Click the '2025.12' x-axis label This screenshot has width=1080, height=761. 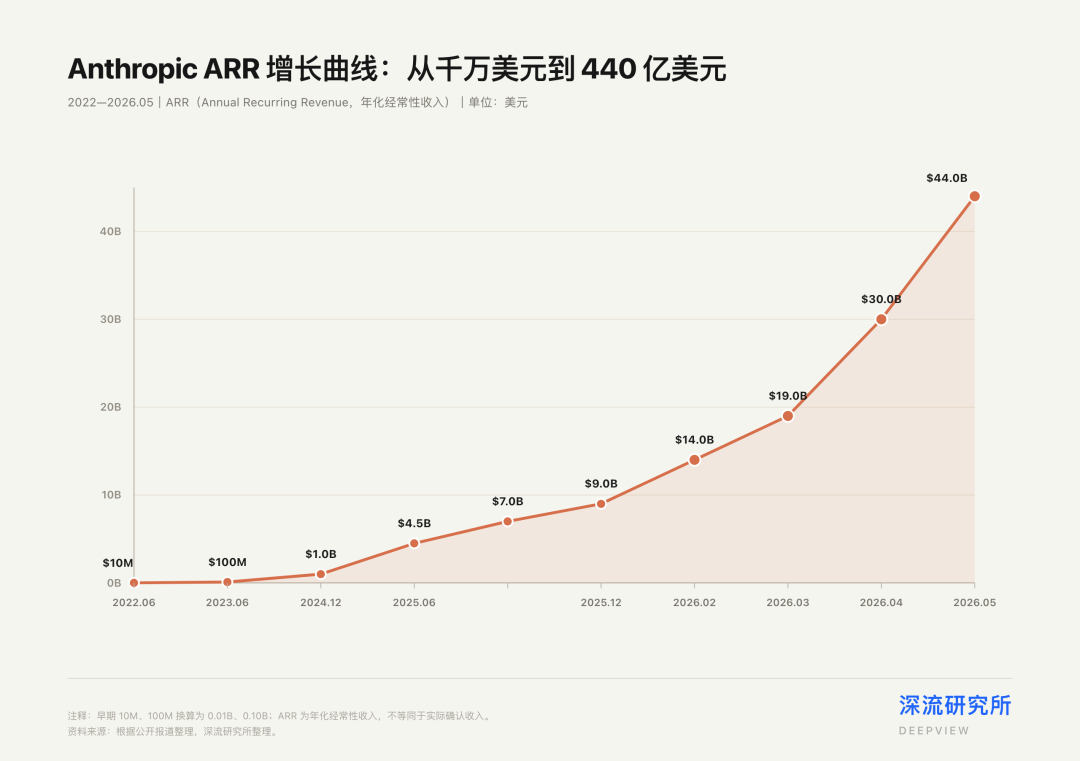pyautogui.click(x=601, y=603)
